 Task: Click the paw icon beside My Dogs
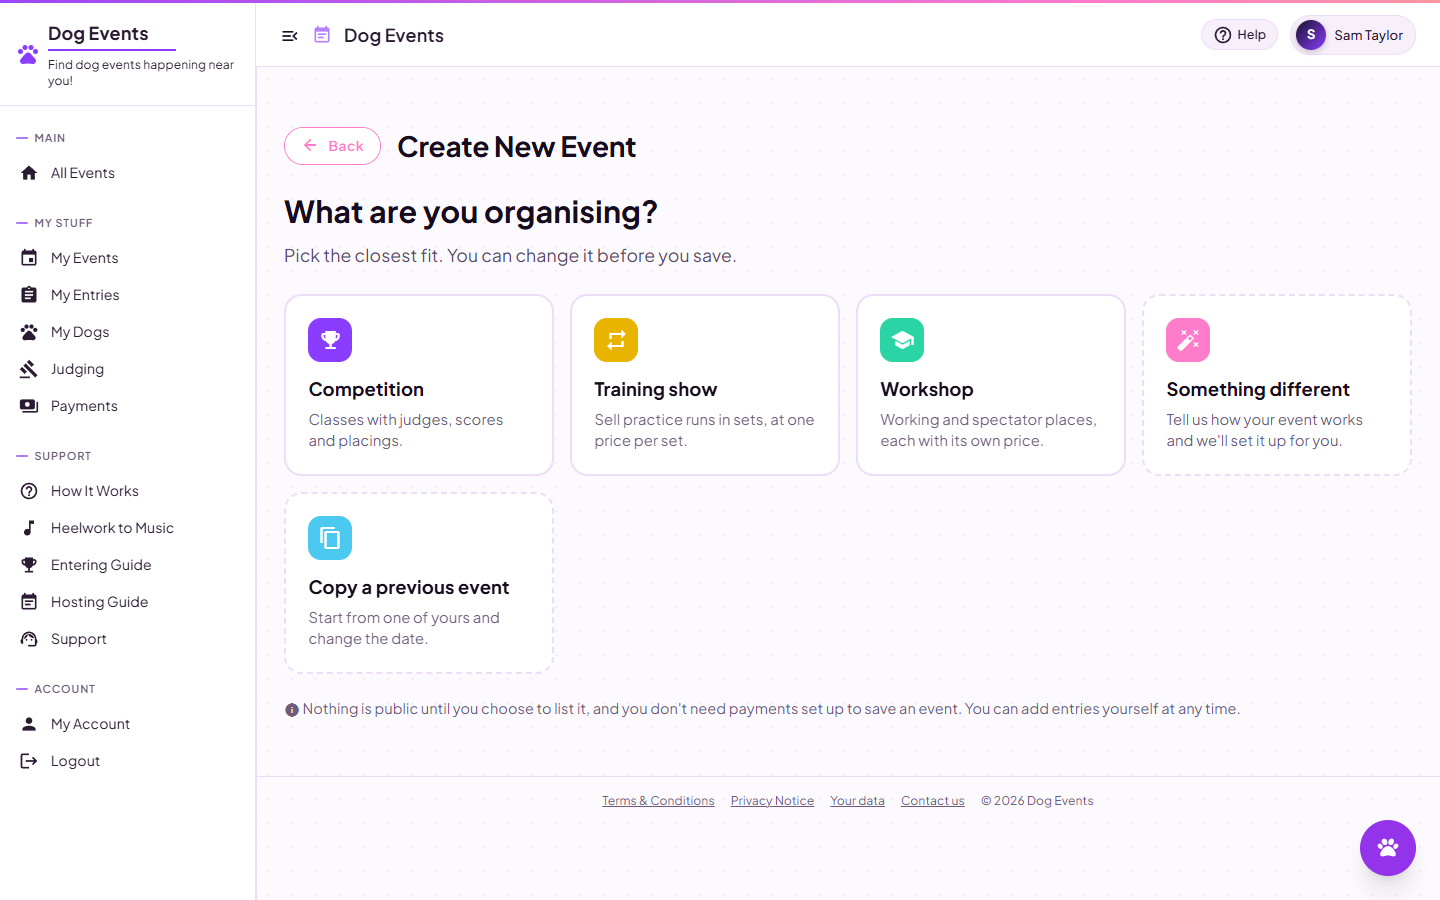point(29,332)
